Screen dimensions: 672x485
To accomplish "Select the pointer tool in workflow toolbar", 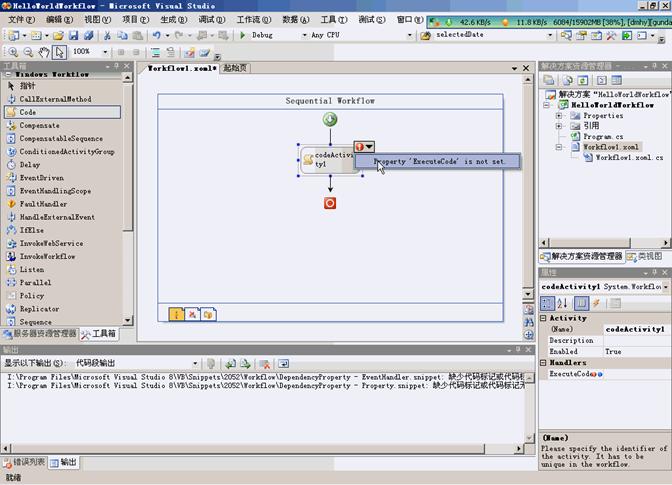I will tap(59, 52).
